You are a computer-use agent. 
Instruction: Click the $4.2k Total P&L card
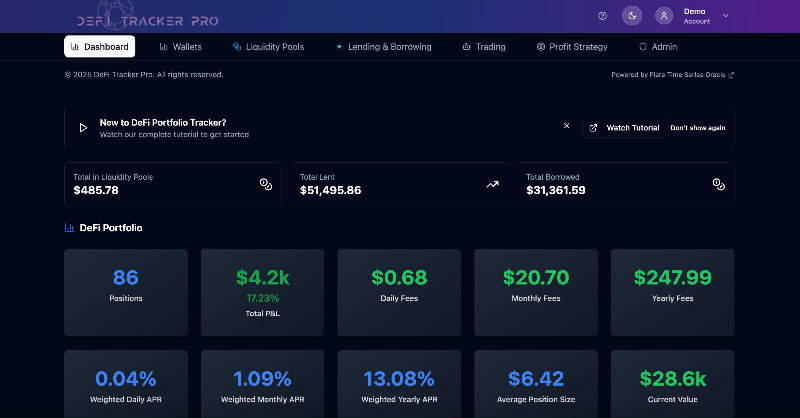point(262,292)
